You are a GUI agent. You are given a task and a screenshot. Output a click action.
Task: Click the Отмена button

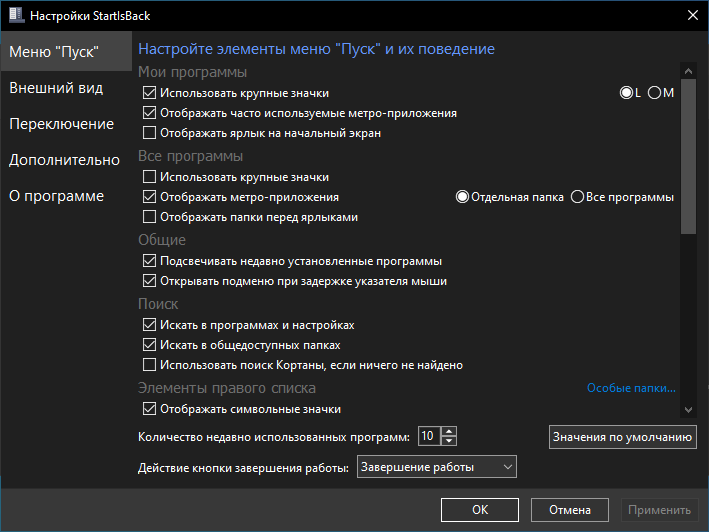coord(570,510)
